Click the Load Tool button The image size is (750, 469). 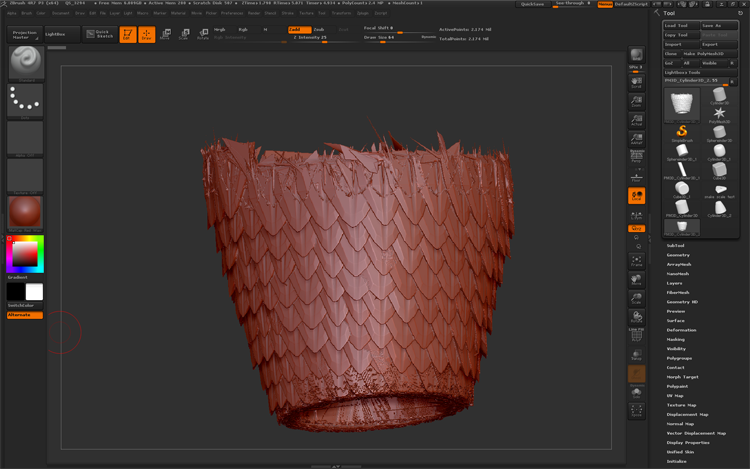click(x=682, y=25)
